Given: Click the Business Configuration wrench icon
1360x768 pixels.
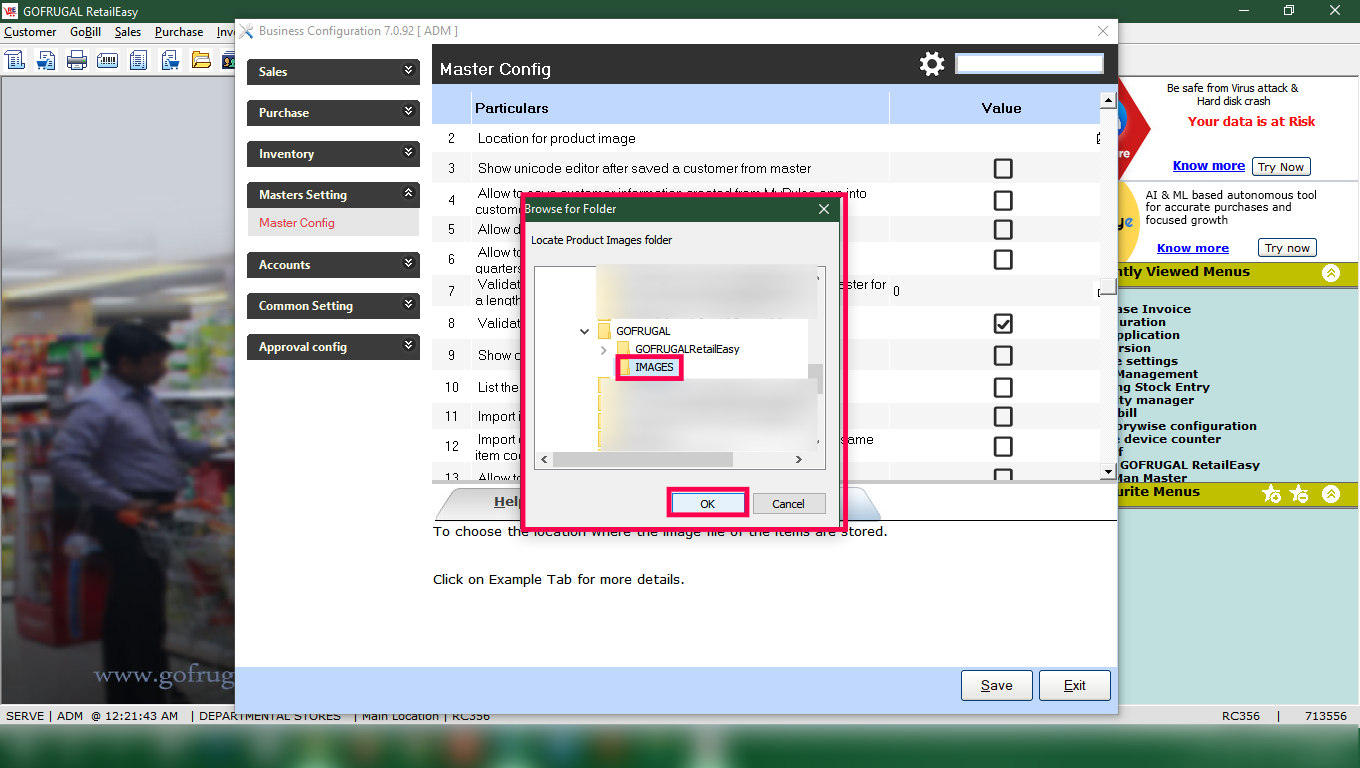Looking at the screenshot, I should coord(247,31).
